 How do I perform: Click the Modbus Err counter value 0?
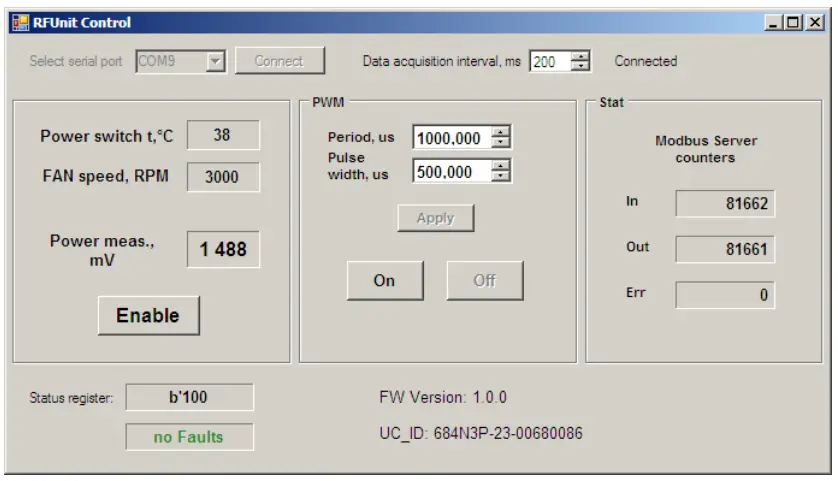tap(725, 295)
